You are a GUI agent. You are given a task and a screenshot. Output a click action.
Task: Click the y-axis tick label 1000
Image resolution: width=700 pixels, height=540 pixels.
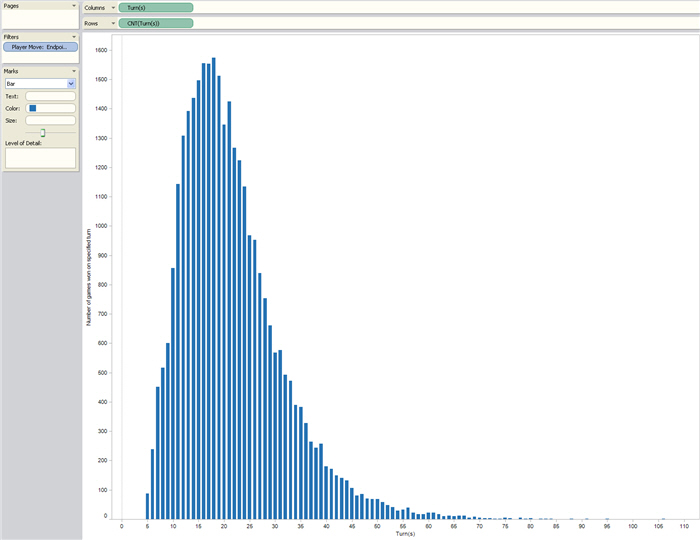(x=101, y=226)
